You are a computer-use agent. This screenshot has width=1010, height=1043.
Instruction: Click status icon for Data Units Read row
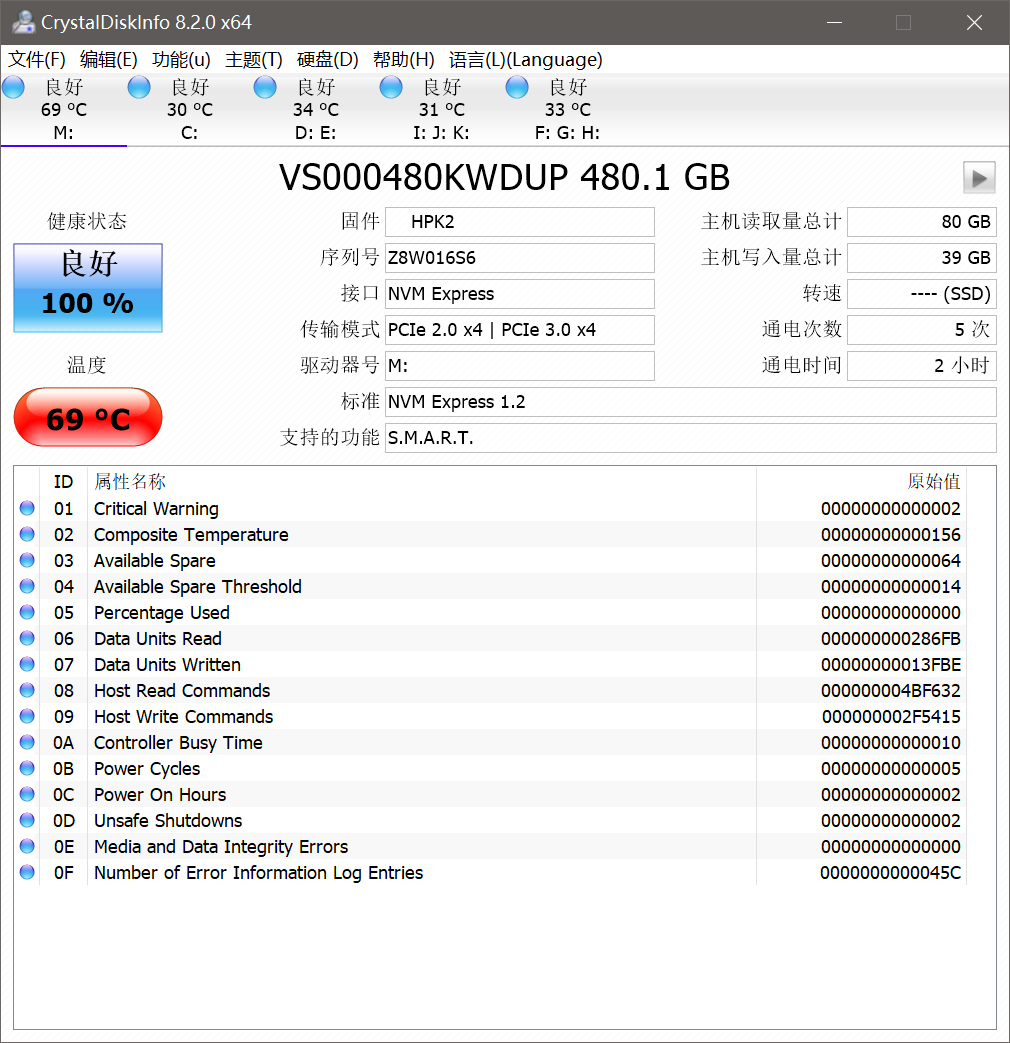(27, 638)
